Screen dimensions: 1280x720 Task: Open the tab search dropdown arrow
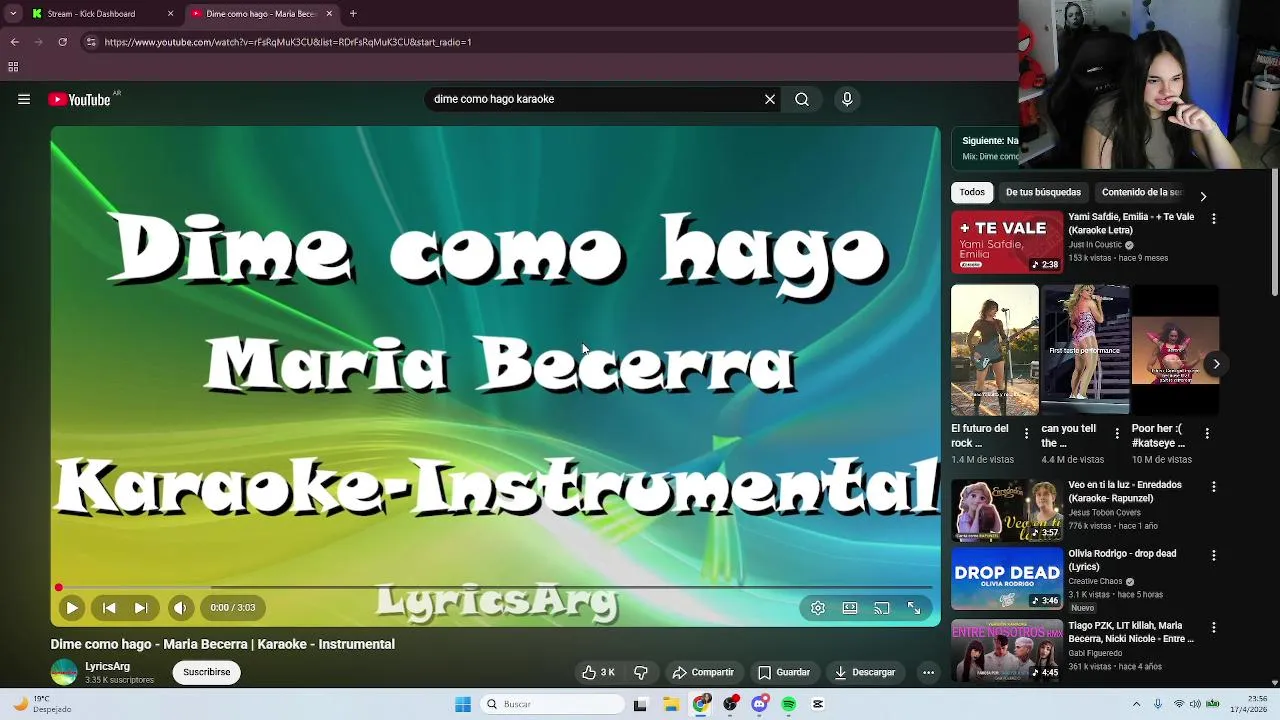click(13, 14)
